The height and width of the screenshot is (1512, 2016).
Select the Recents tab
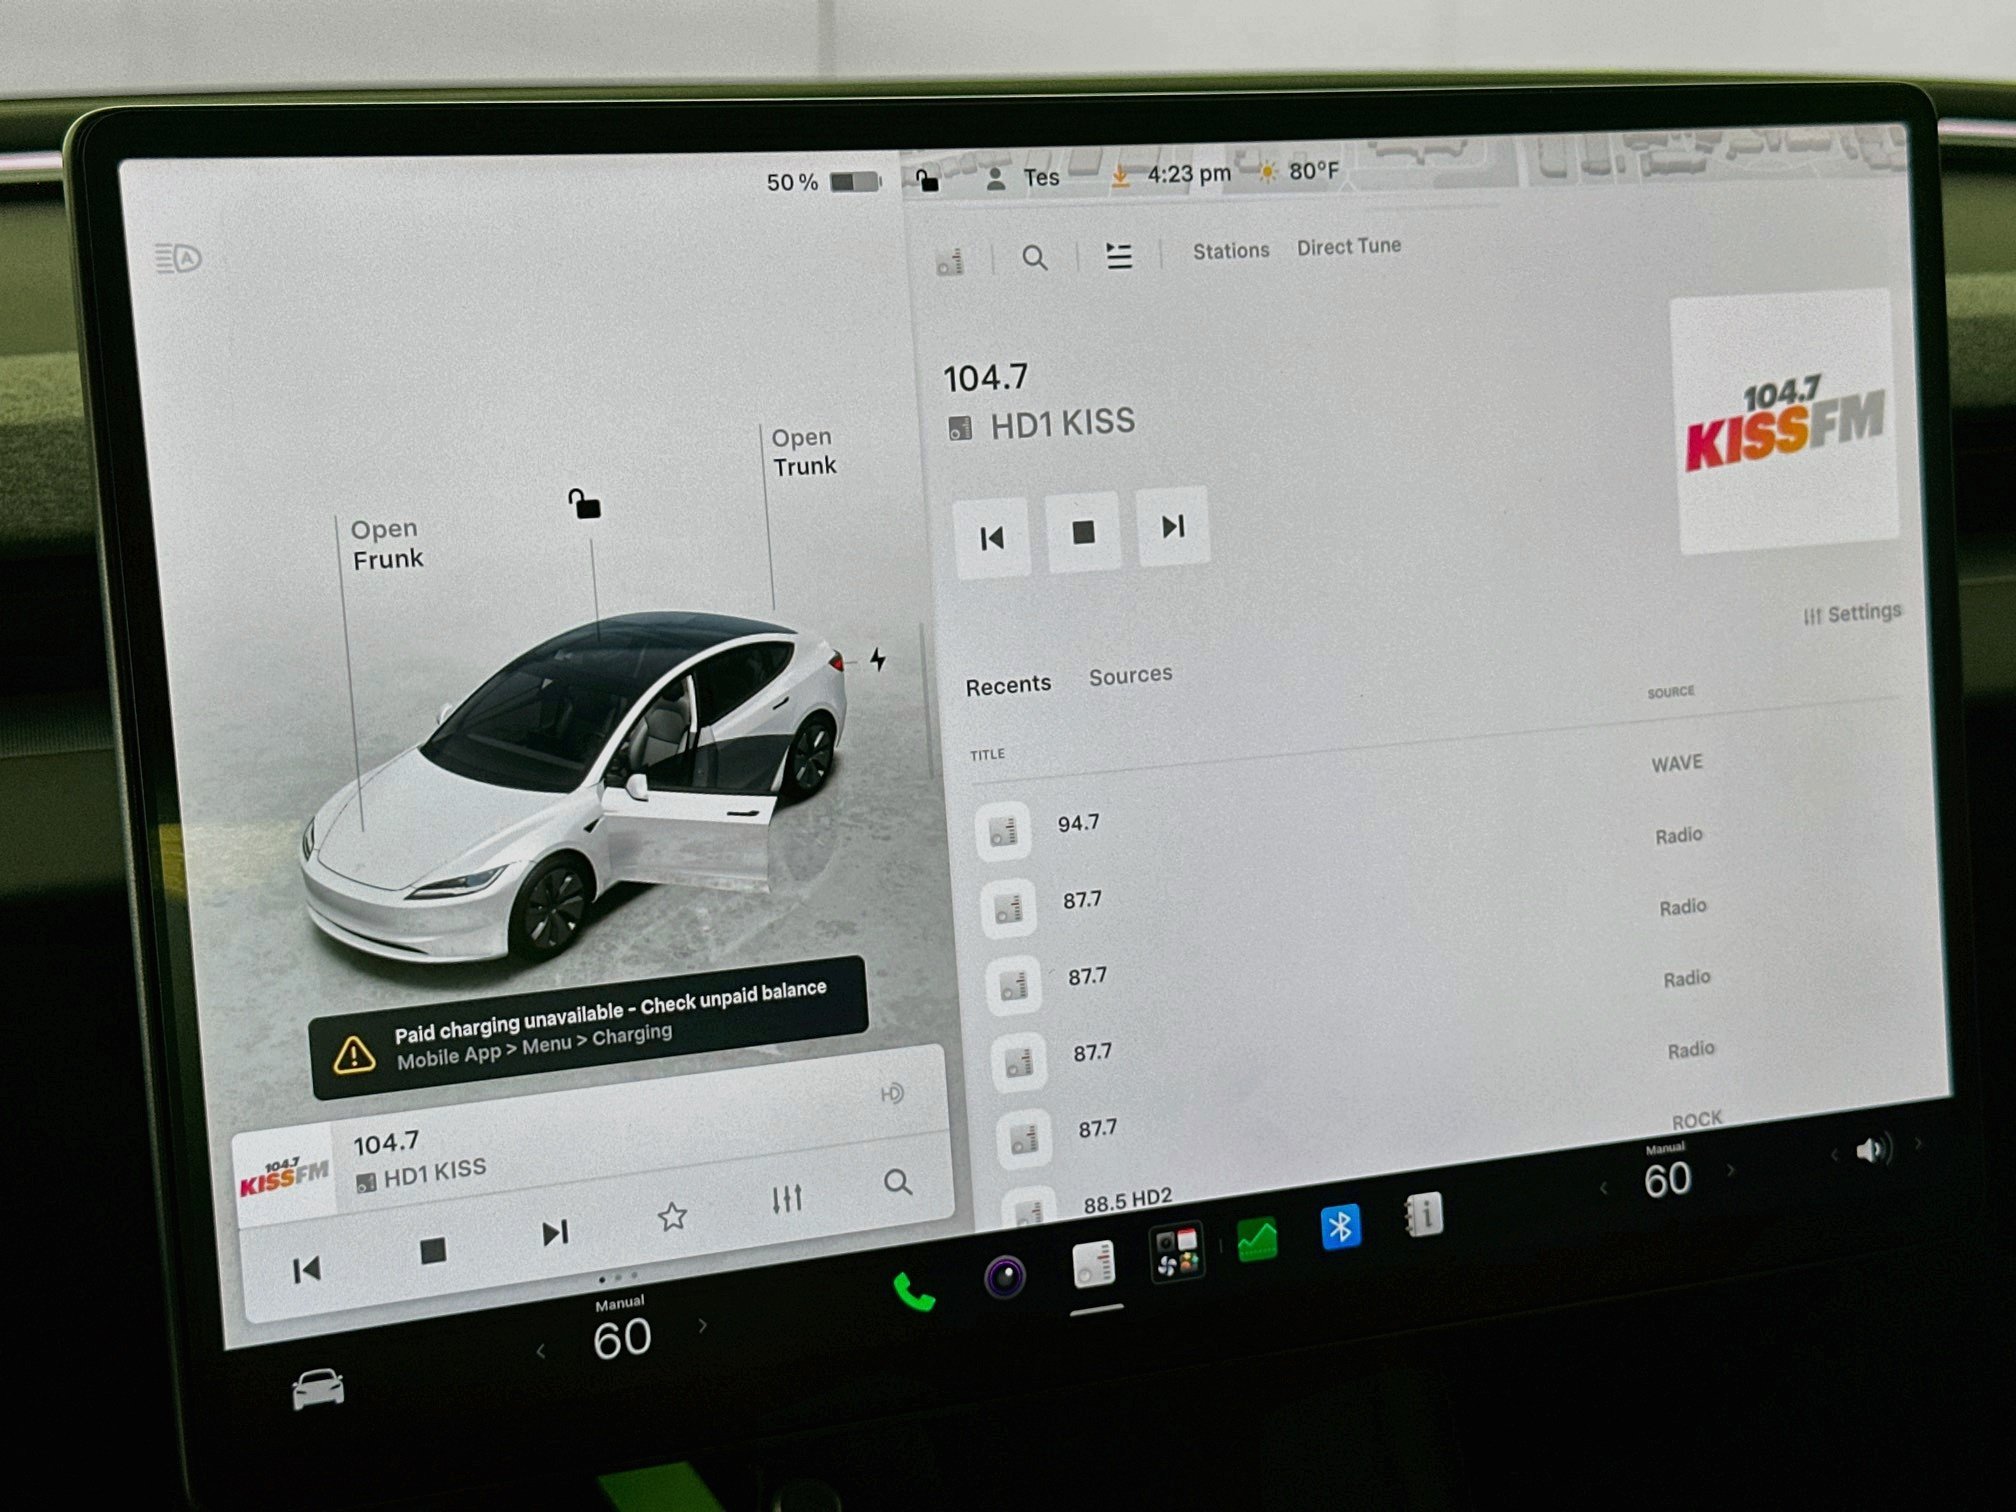pos(1008,685)
